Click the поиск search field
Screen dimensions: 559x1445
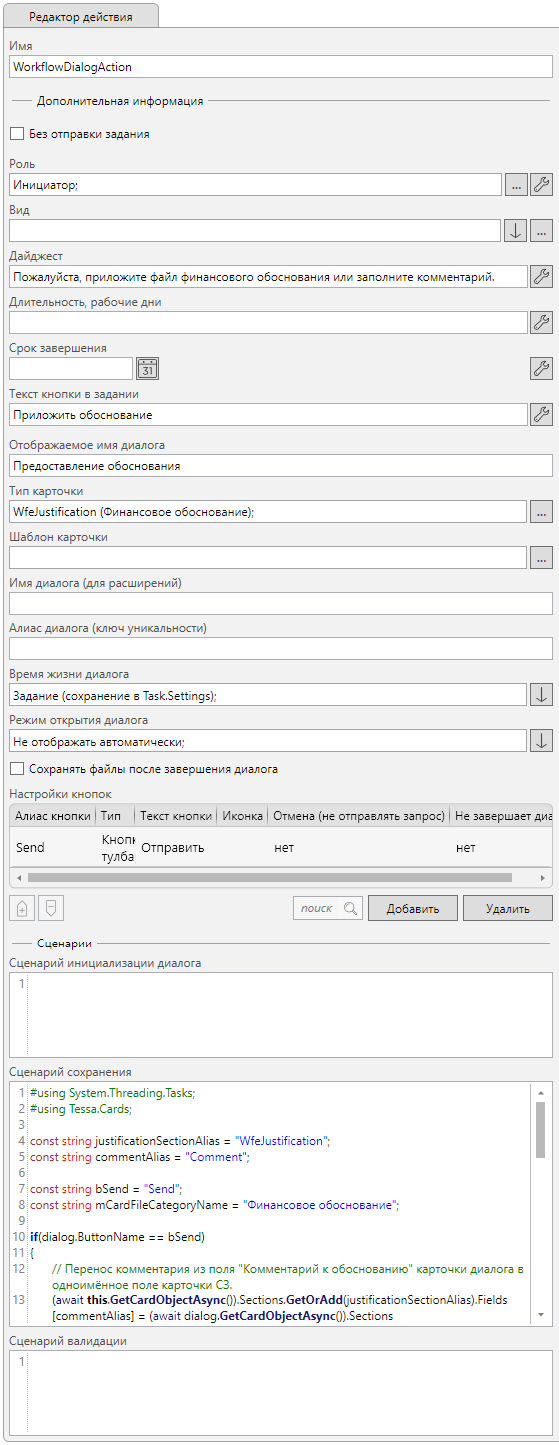[x=327, y=908]
